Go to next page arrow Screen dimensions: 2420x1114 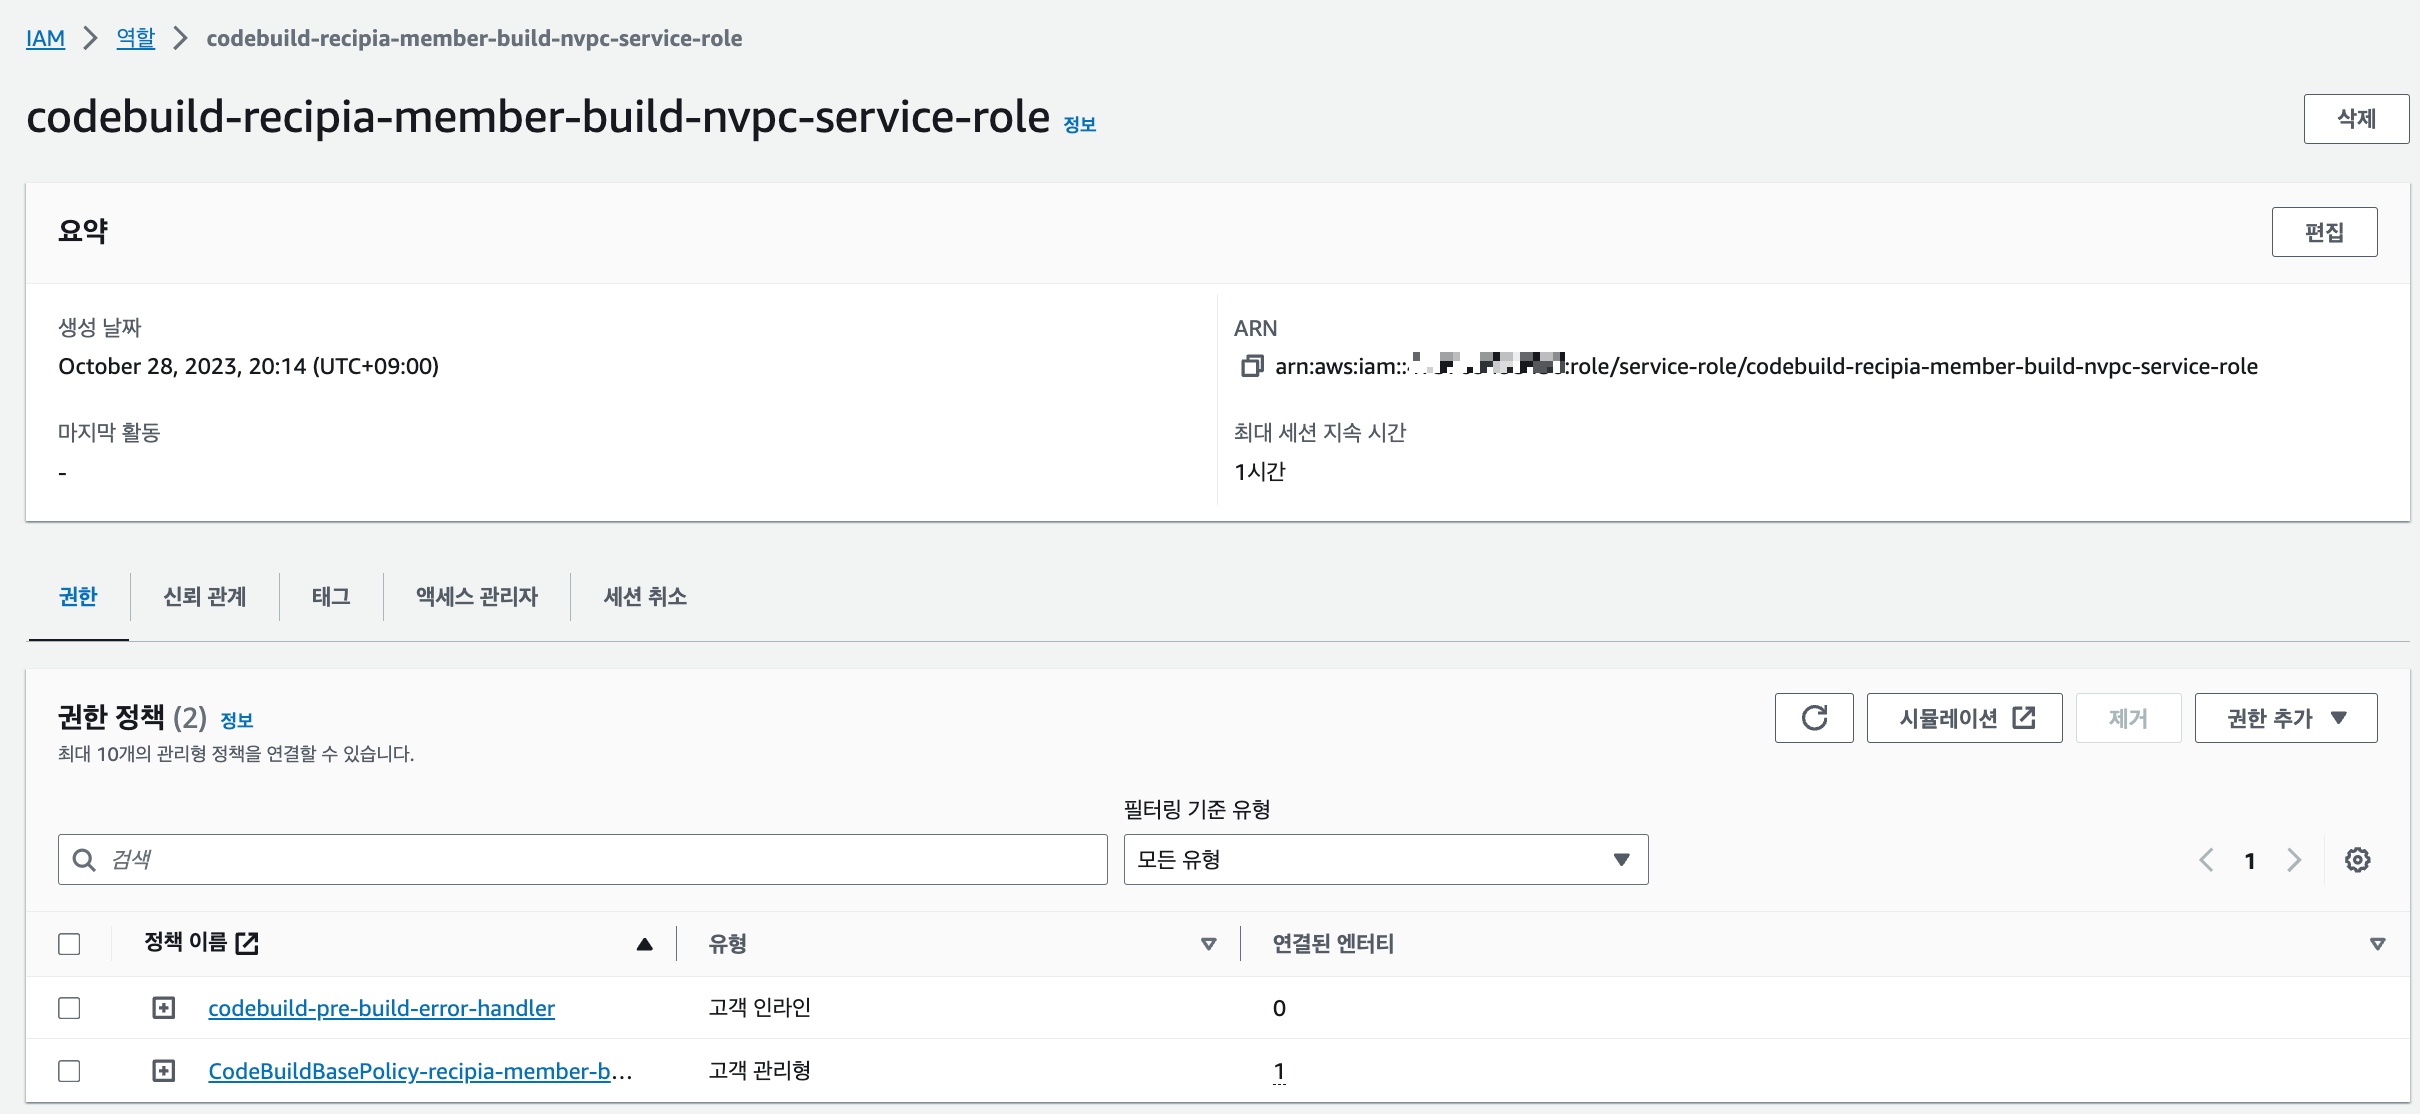[x=2294, y=860]
